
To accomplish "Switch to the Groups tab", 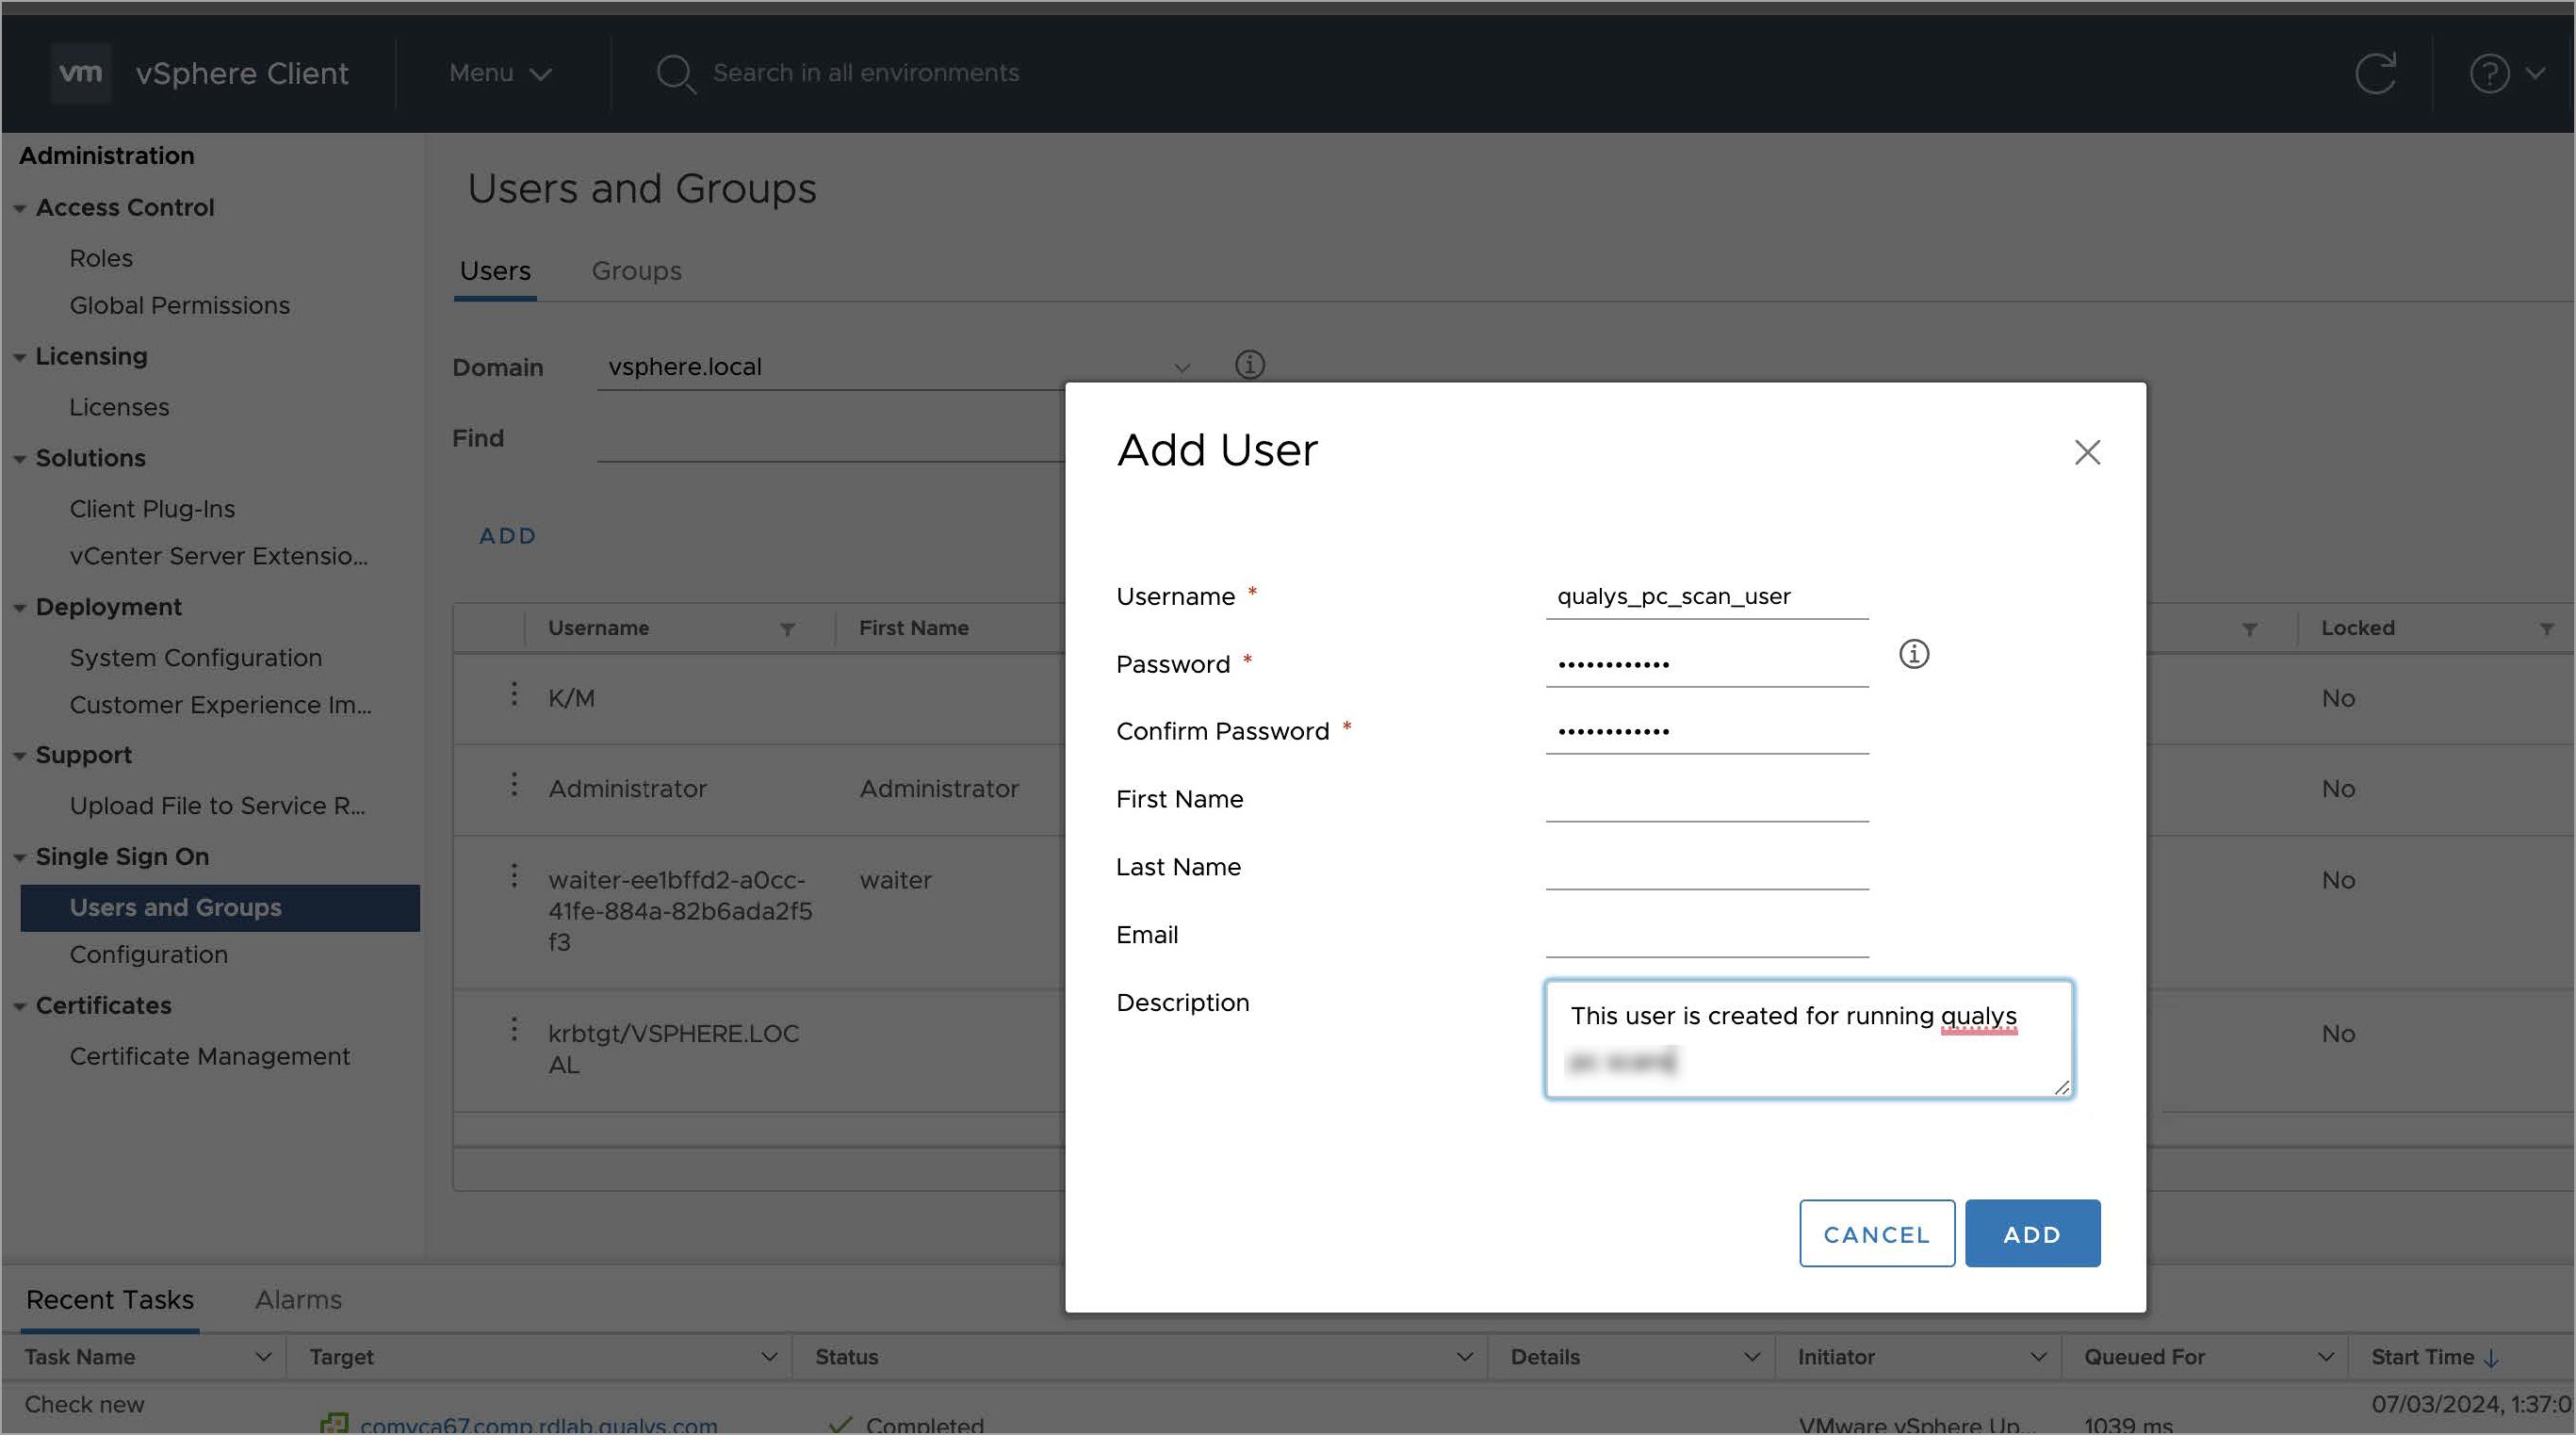I will point(636,271).
